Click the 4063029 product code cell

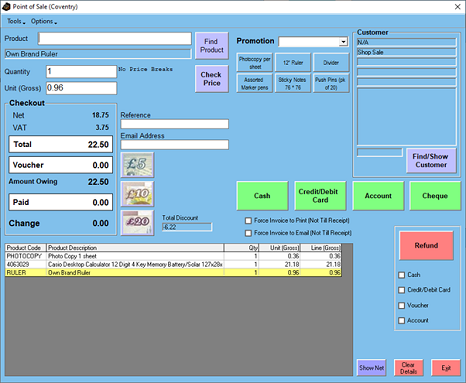(x=26, y=264)
